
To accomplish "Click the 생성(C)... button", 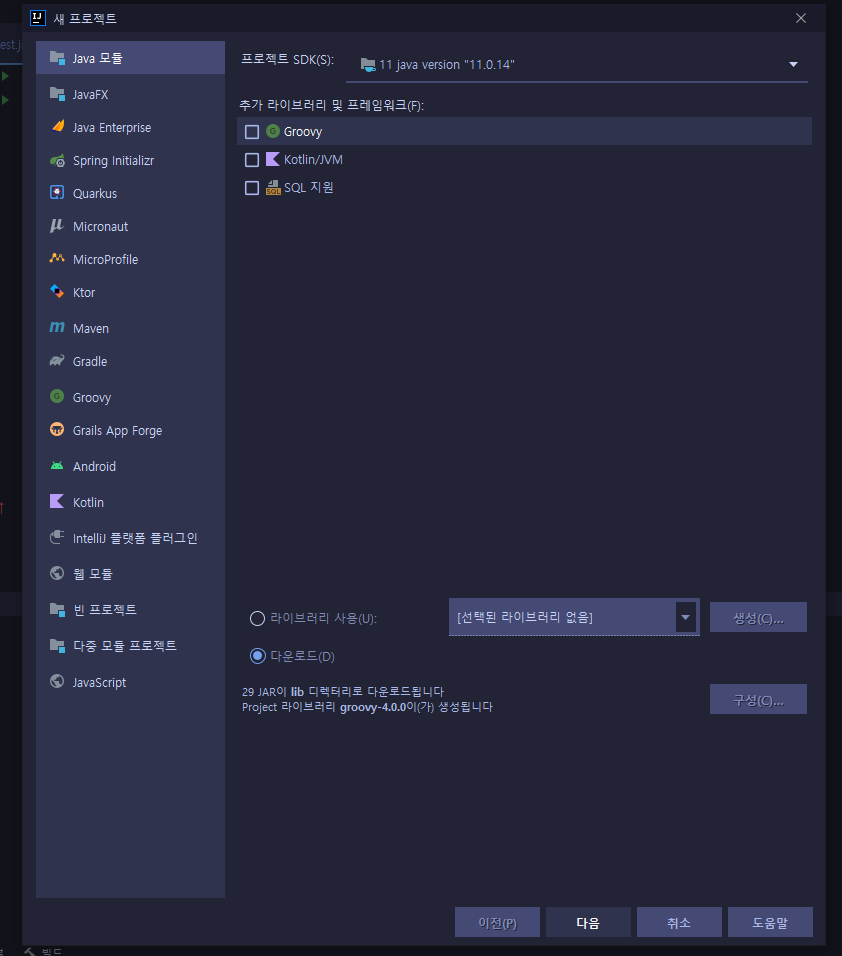I will 758,617.
